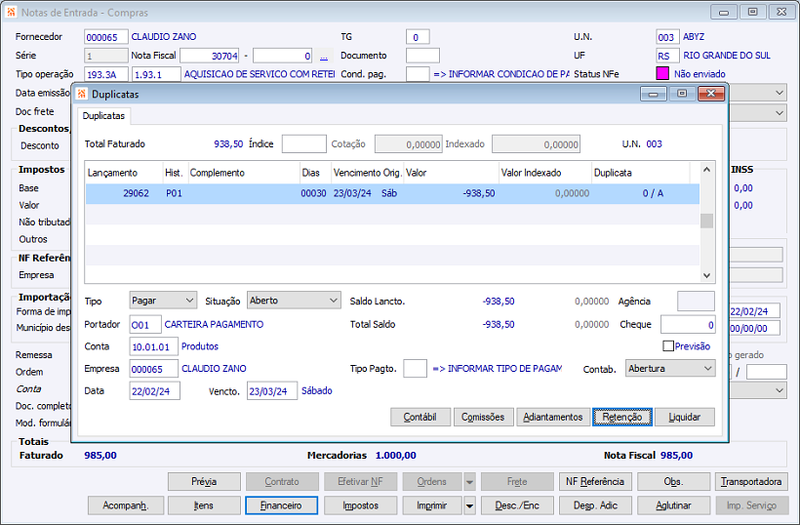The image size is (800, 525).
Task: Click the grid scrollbar down arrow
Action: point(707,276)
